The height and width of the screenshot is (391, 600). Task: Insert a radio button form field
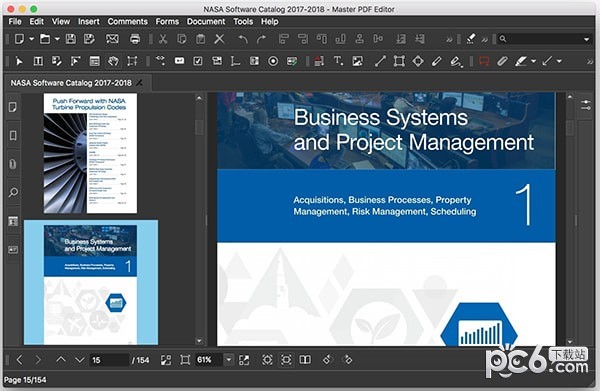point(273,61)
